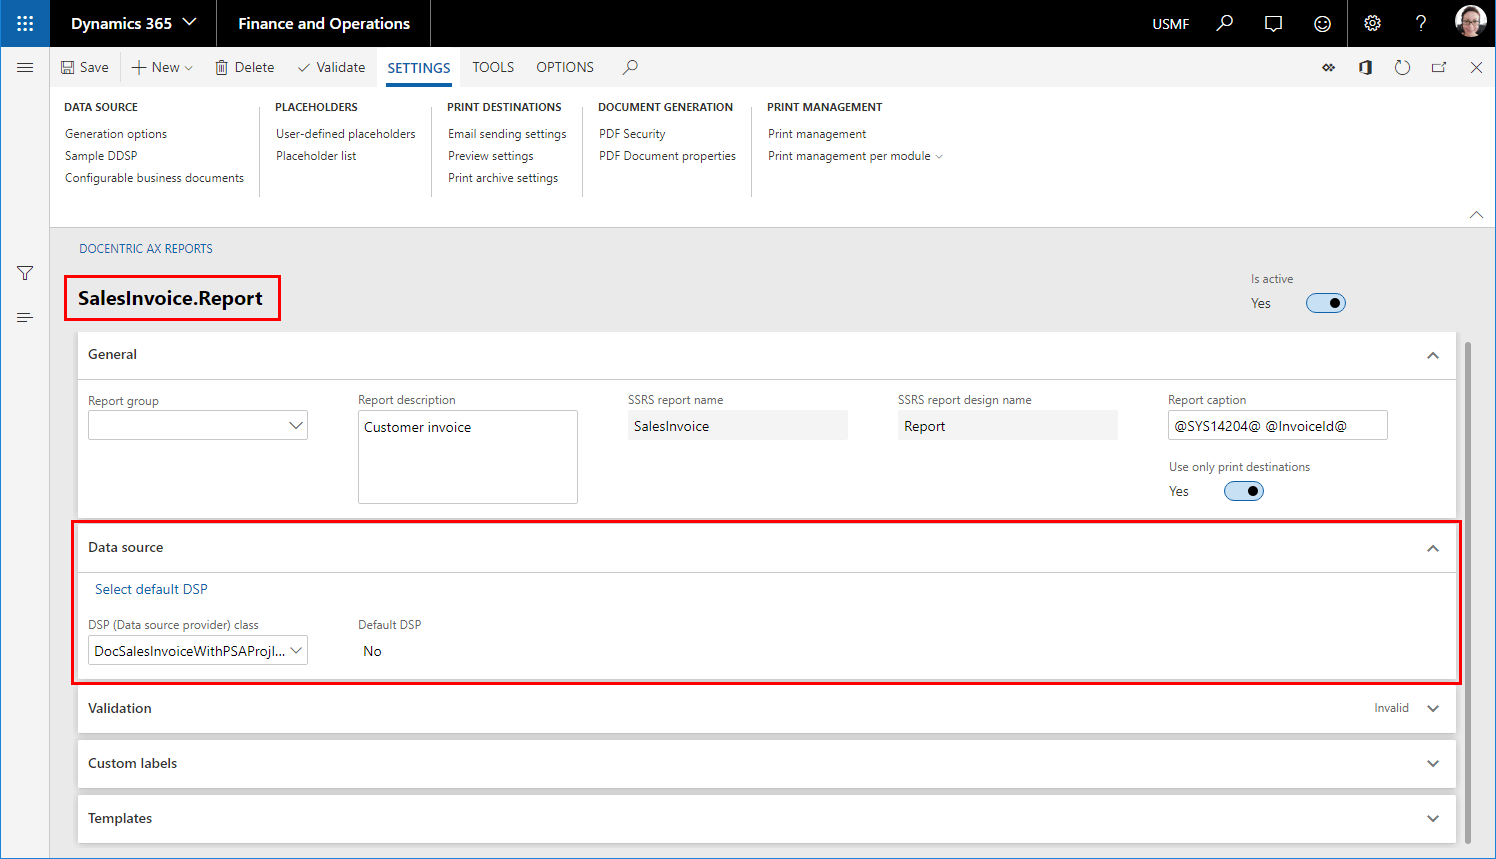Click the Save button
This screenshot has height=859, width=1496.
(85, 67)
